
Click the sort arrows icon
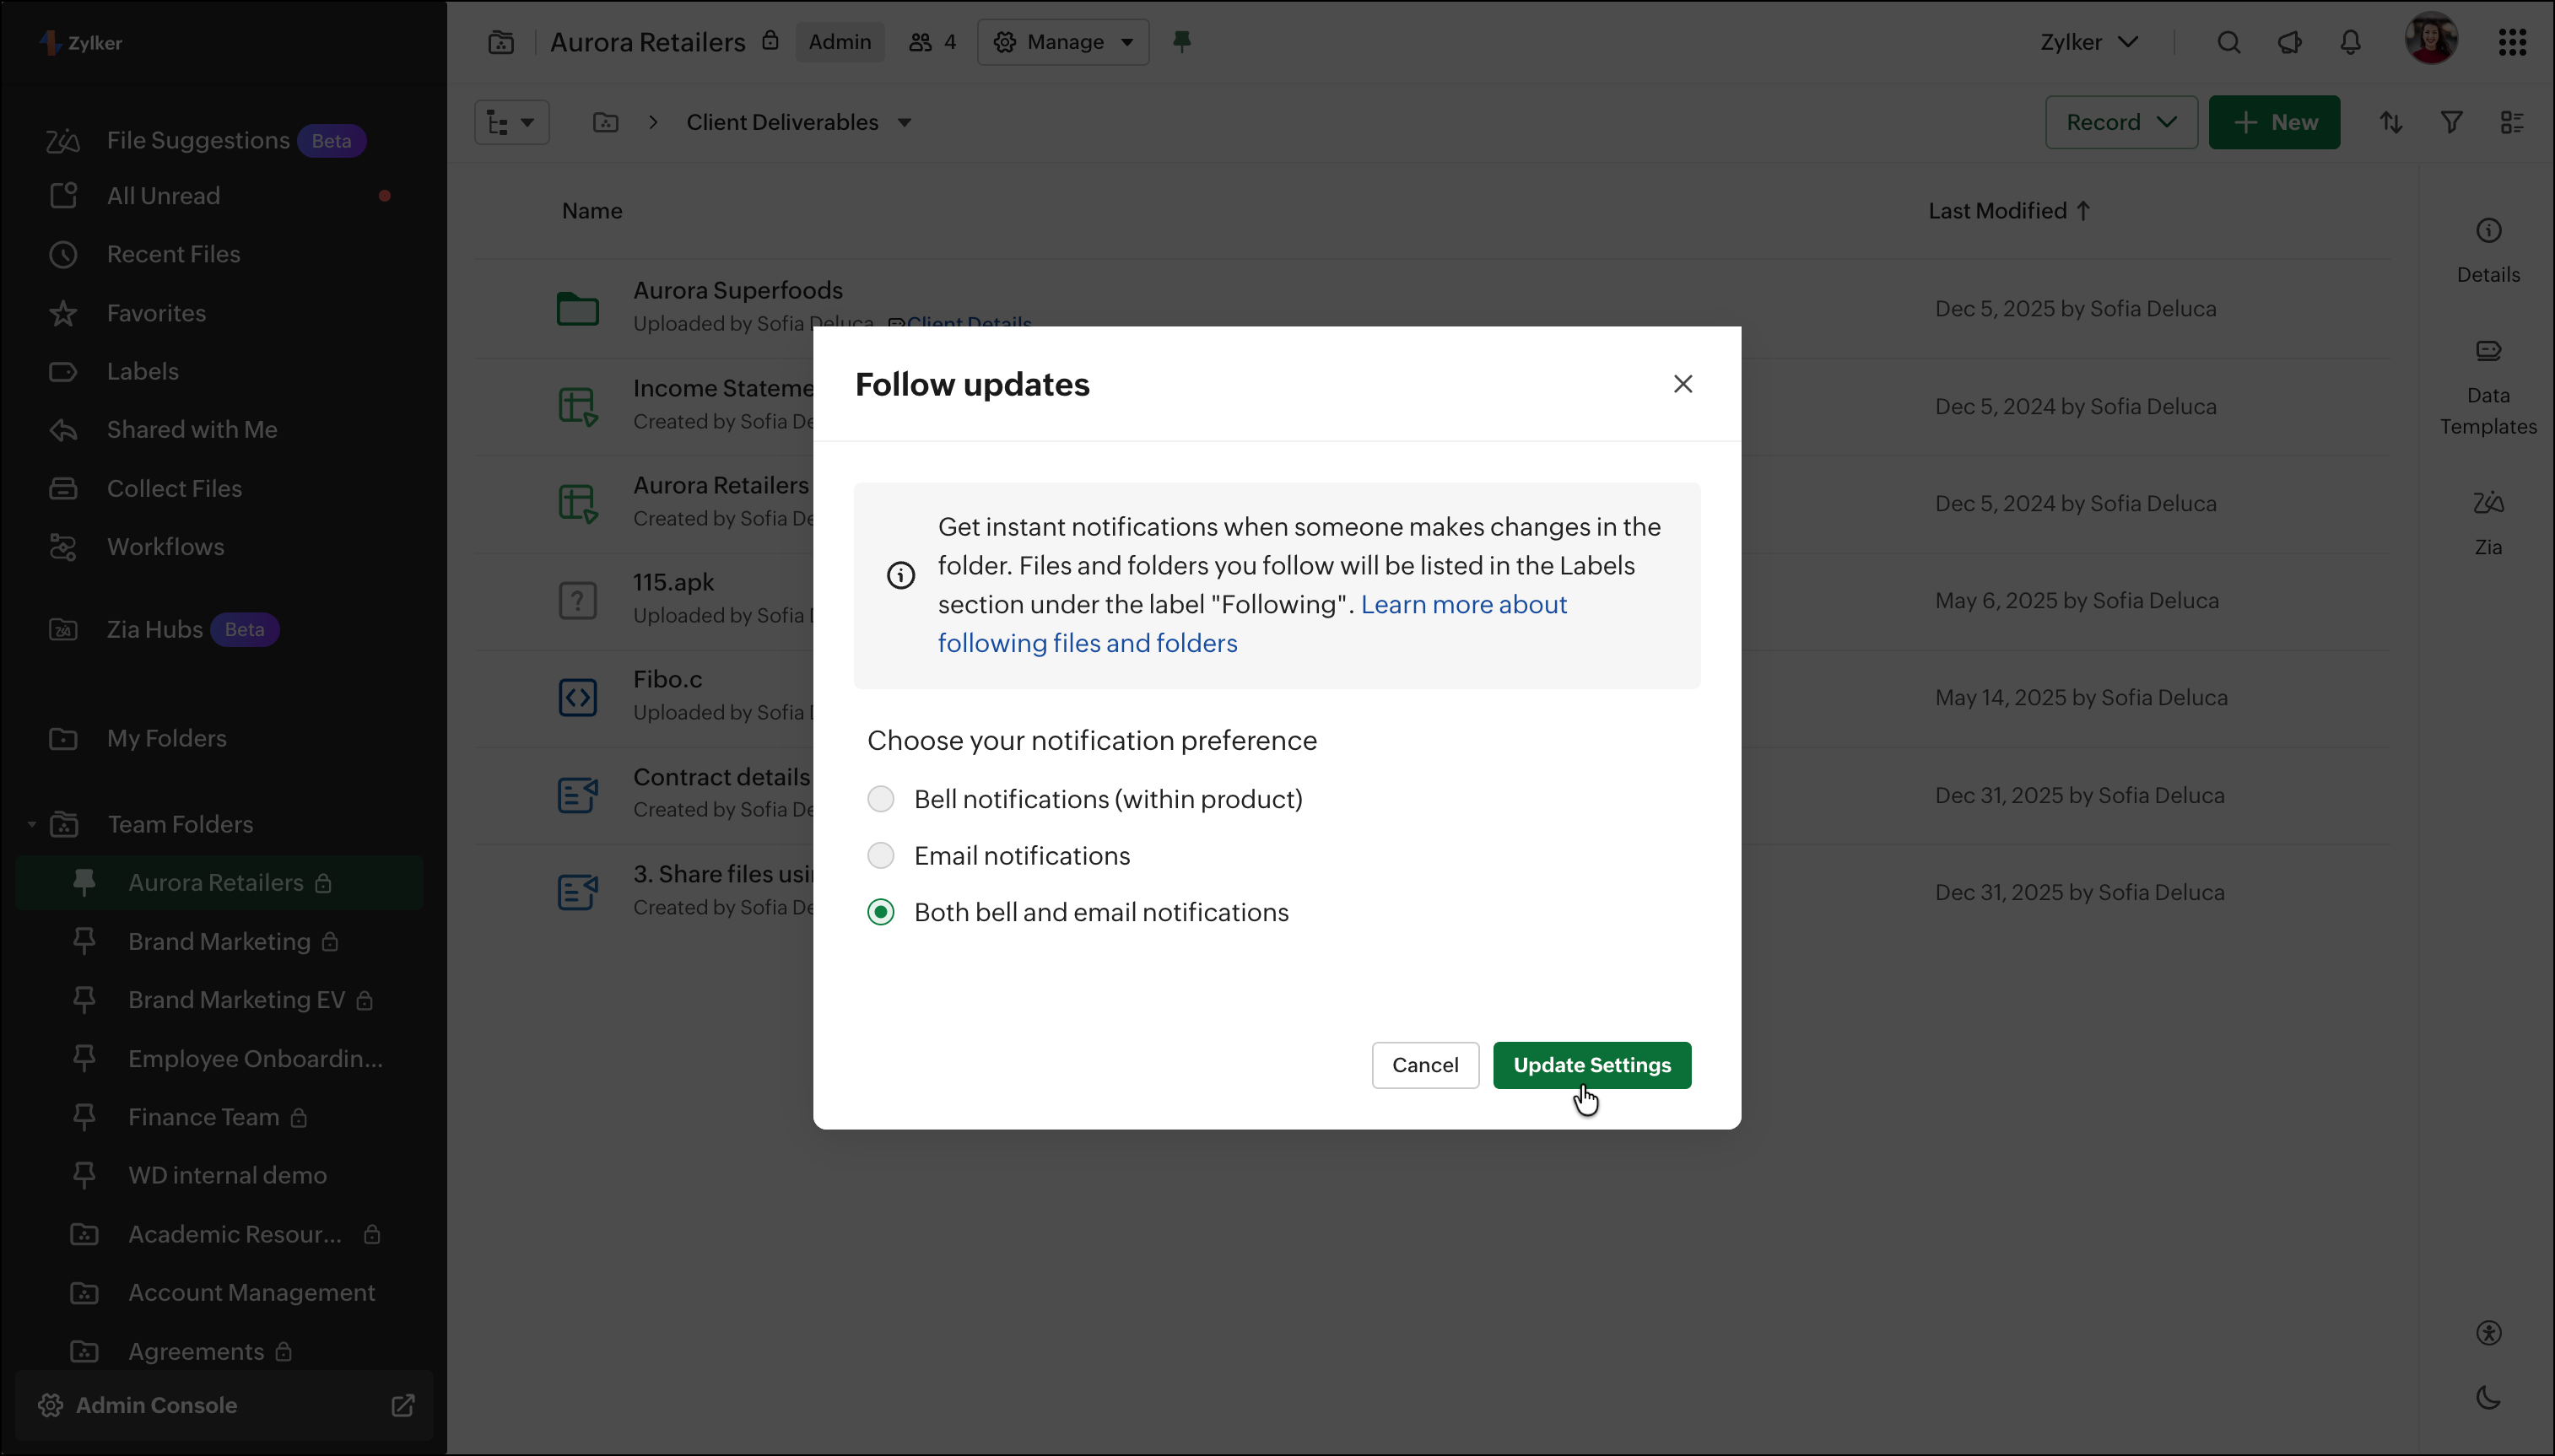tap(2390, 122)
